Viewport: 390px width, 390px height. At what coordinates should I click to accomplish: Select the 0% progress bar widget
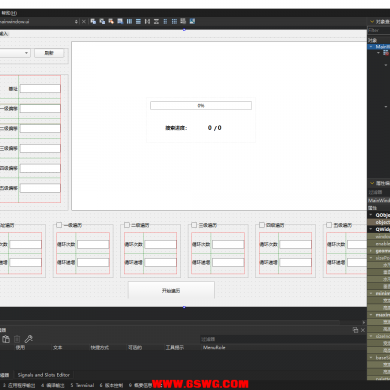201,106
